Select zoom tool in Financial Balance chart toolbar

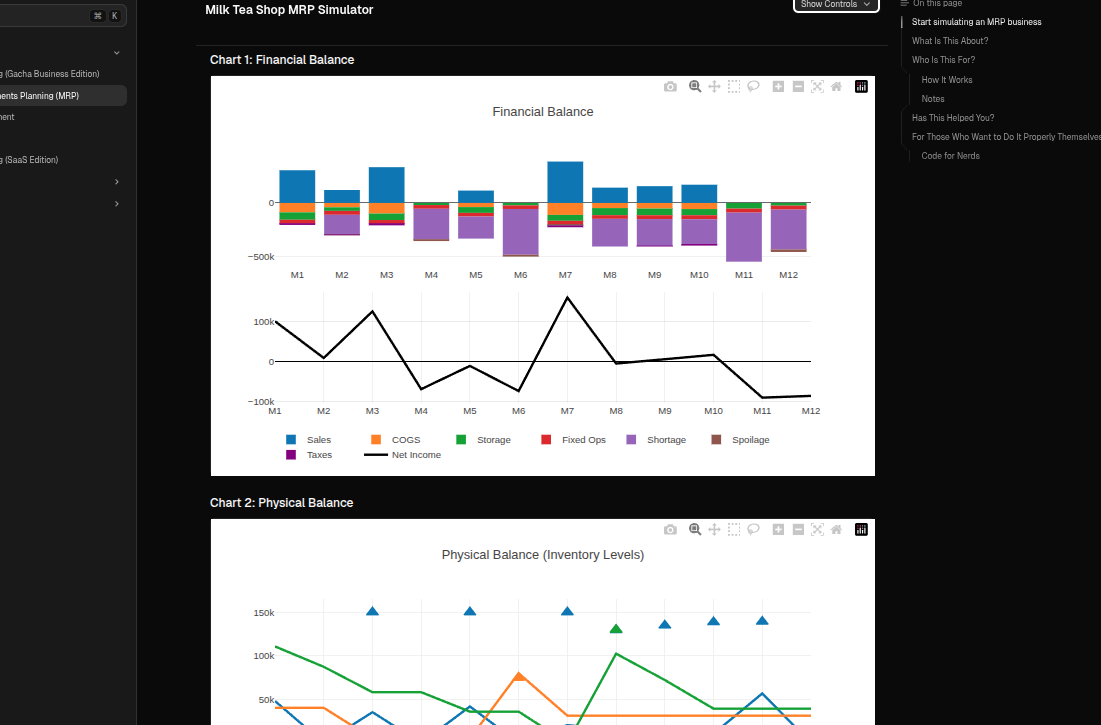coord(695,87)
